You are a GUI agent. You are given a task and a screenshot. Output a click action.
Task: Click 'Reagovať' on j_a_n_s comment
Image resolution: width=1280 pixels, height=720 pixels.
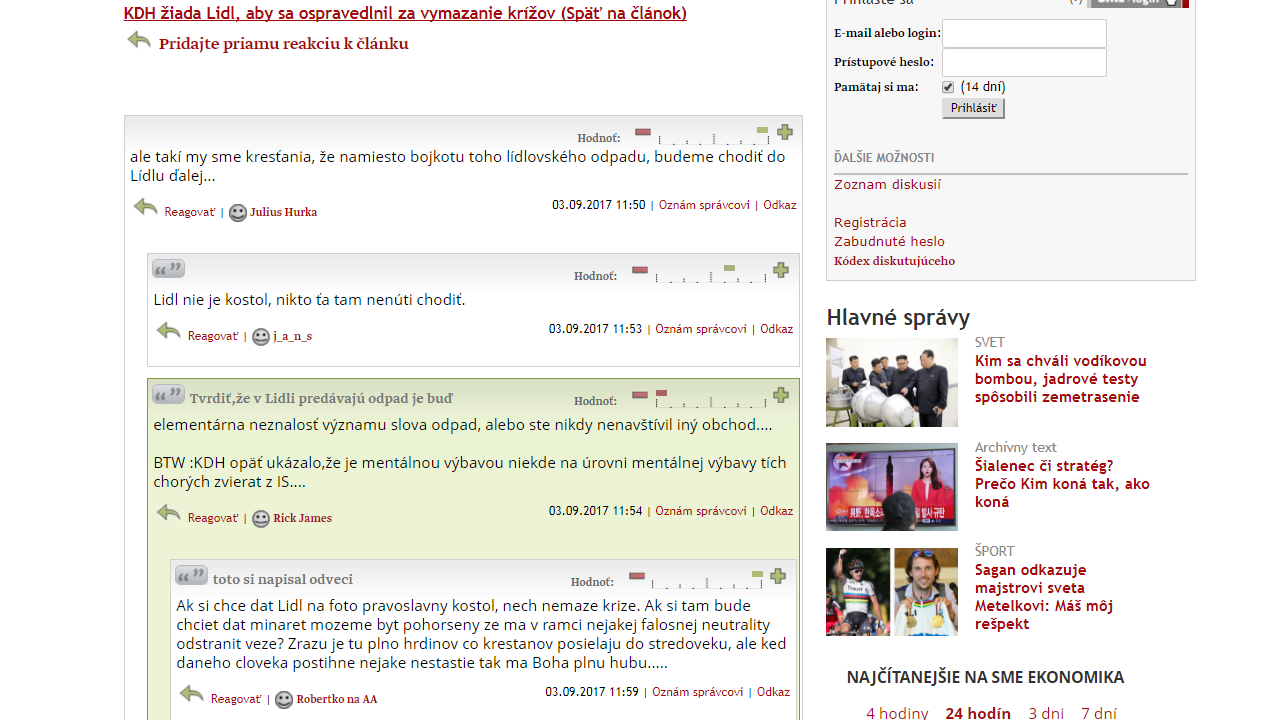coord(213,336)
